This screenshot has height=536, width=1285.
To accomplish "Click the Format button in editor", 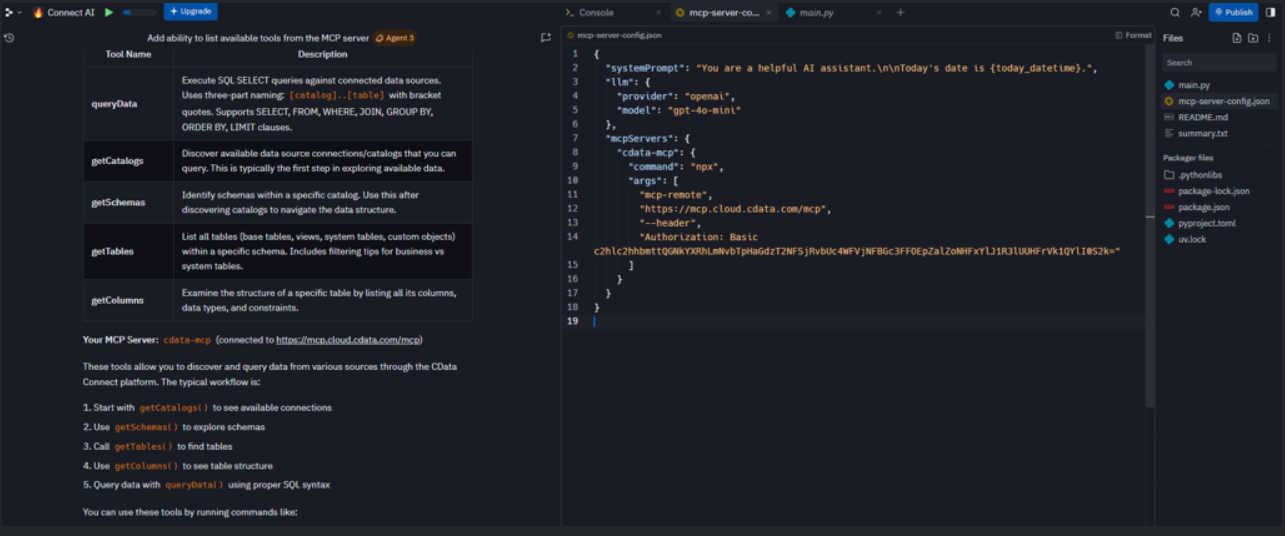I will (x=1133, y=35).
